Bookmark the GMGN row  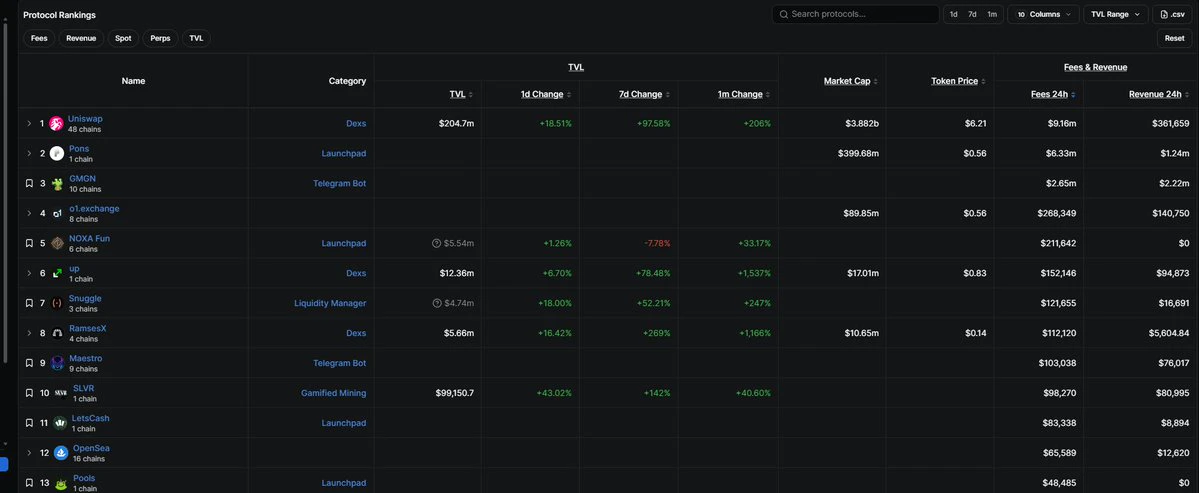[29, 183]
